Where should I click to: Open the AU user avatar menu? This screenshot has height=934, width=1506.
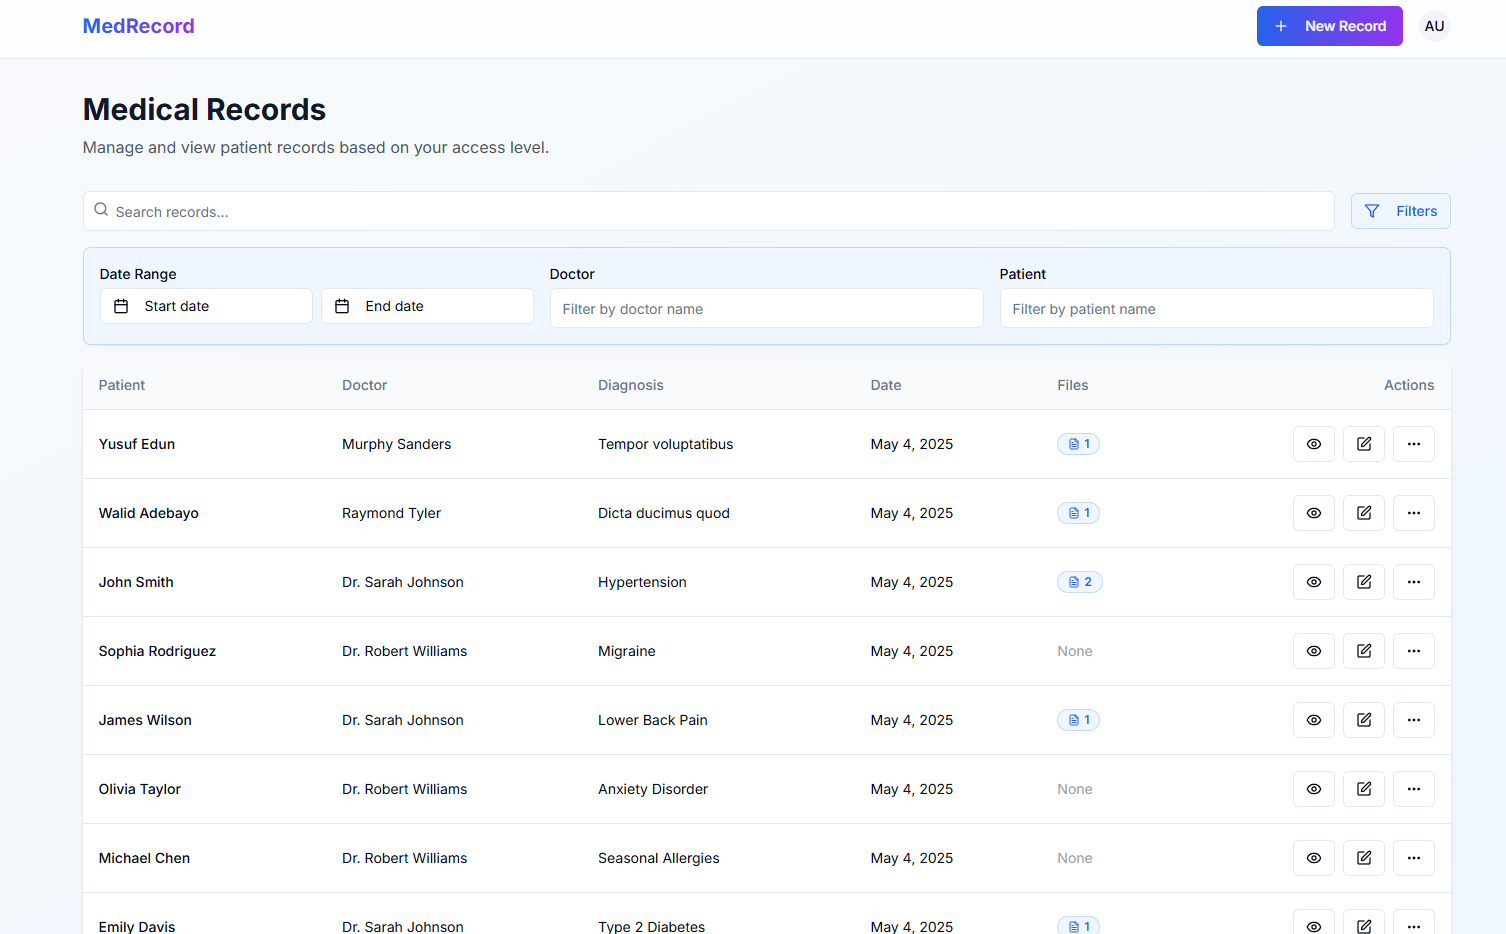1434,26
